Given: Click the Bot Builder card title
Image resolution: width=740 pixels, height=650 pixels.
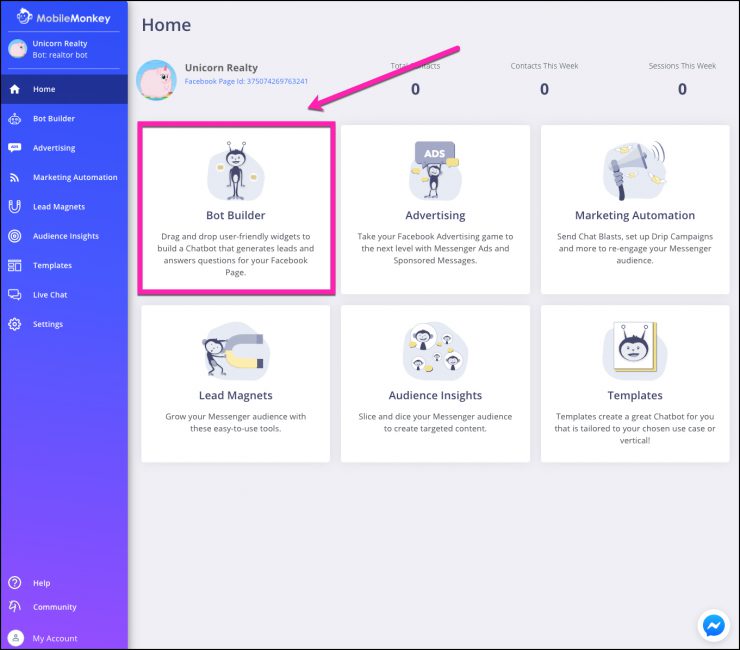Looking at the screenshot, I should pos(235,215).
